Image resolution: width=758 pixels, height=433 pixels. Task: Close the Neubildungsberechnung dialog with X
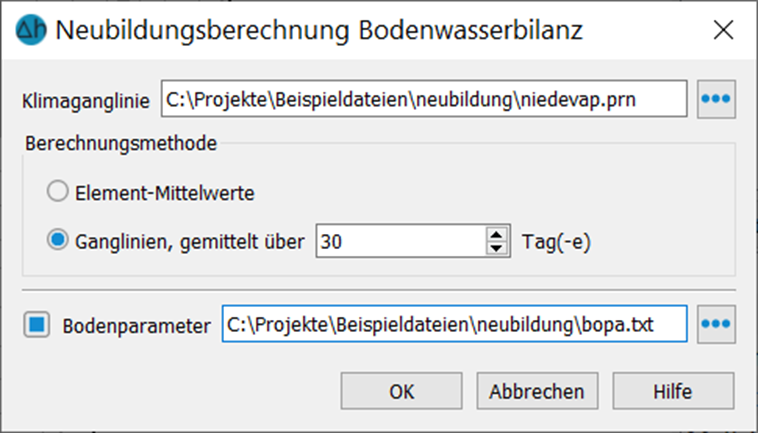723,30
